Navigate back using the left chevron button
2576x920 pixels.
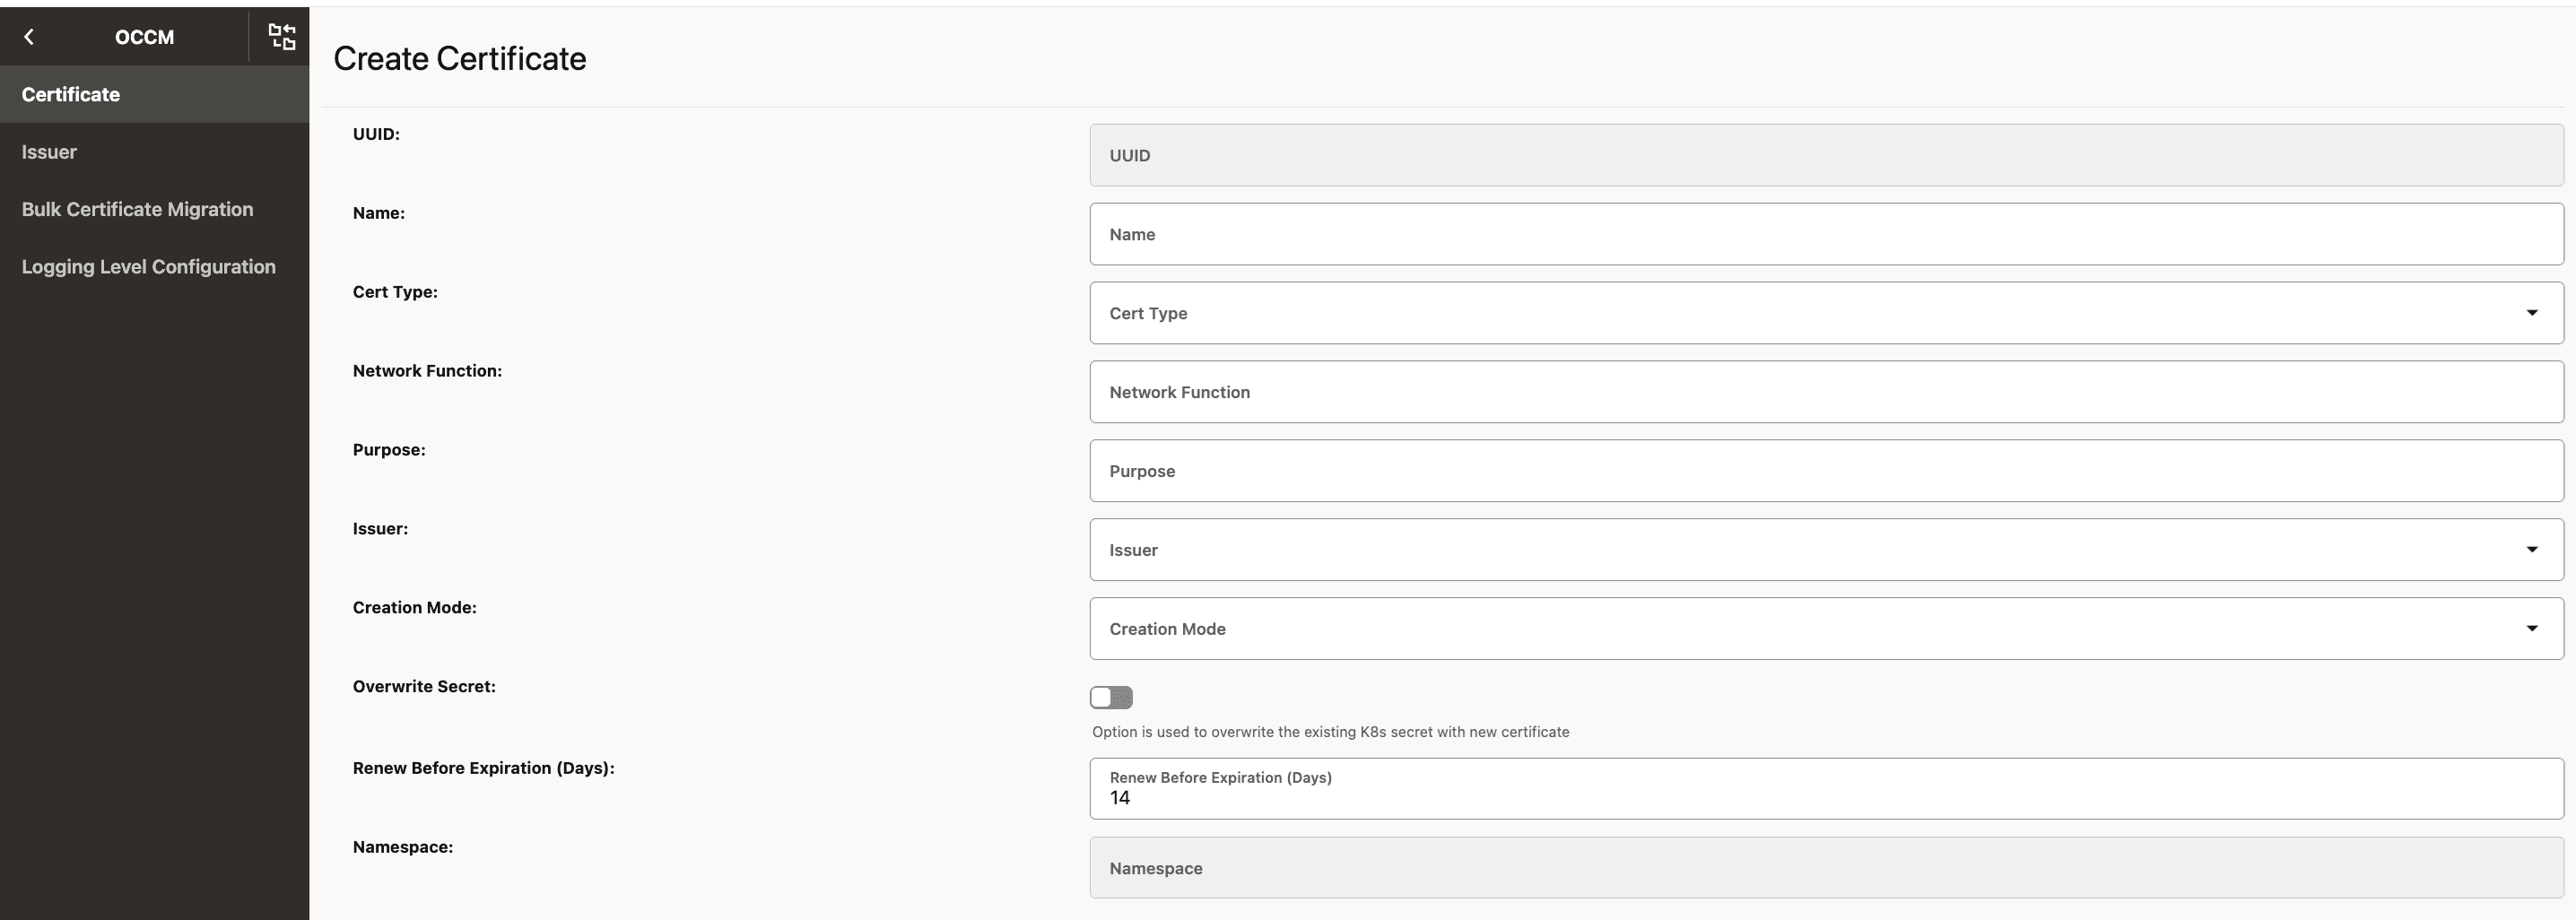point(30,37)
